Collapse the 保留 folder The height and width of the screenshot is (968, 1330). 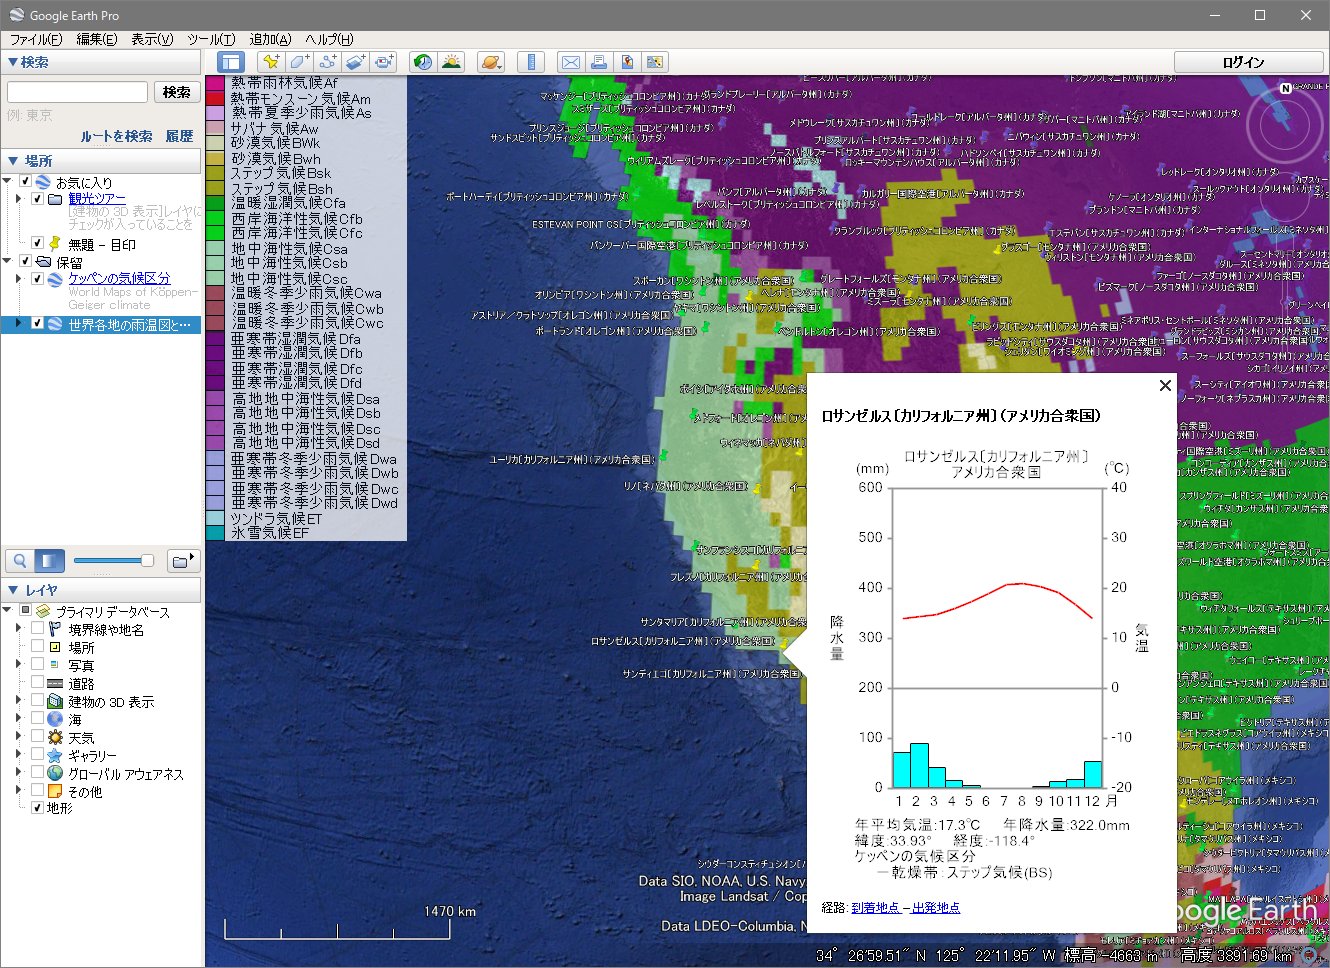point(7,262)
